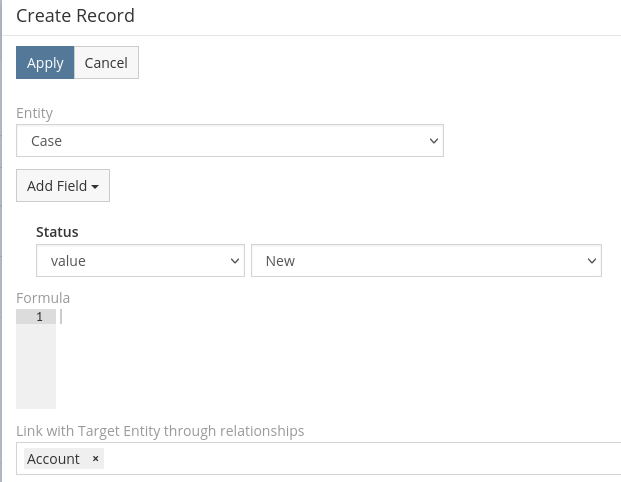Click the Formula label text

43,298
